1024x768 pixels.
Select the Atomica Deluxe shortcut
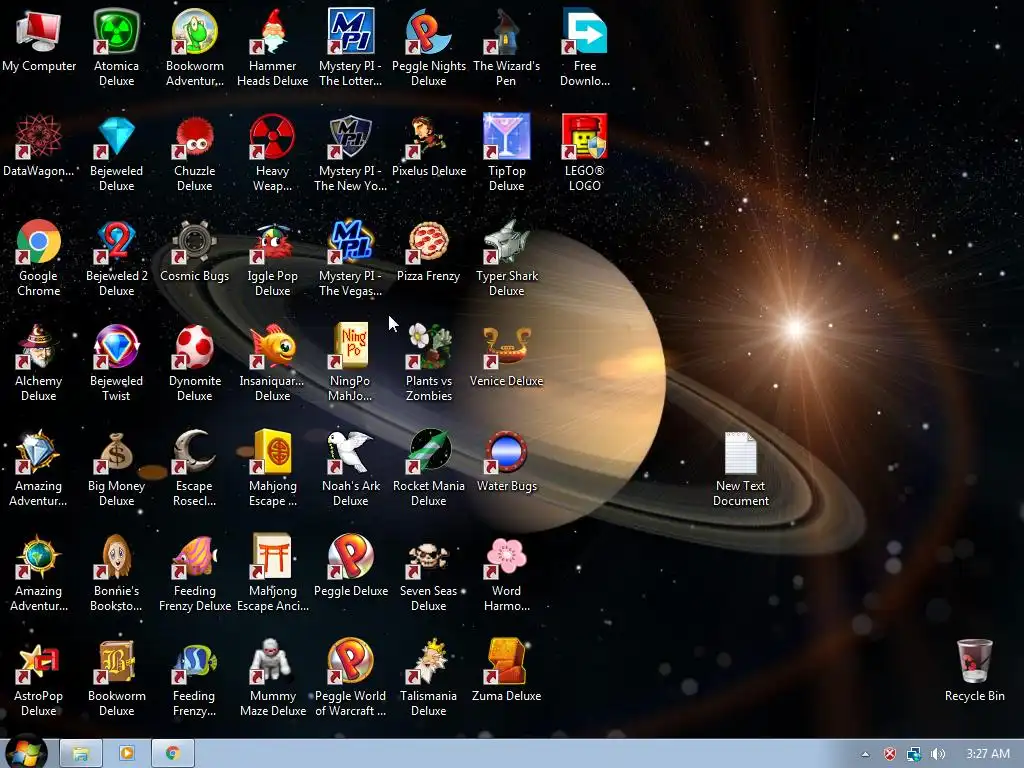tap(116, 32)
